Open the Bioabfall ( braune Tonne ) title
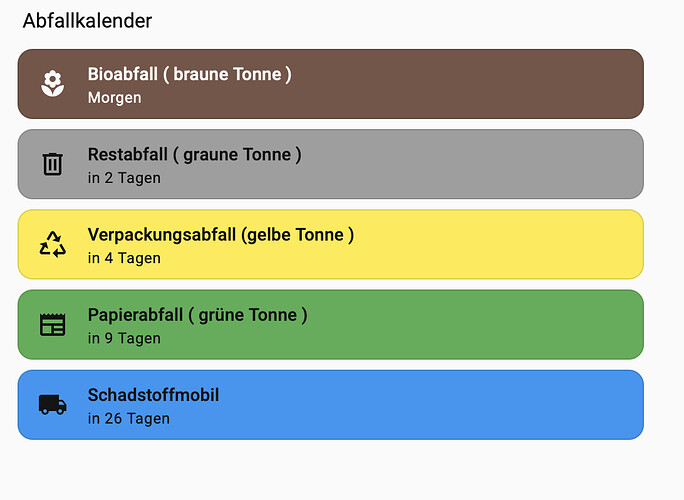The image size is (684, 500). (x=189, y=74)
